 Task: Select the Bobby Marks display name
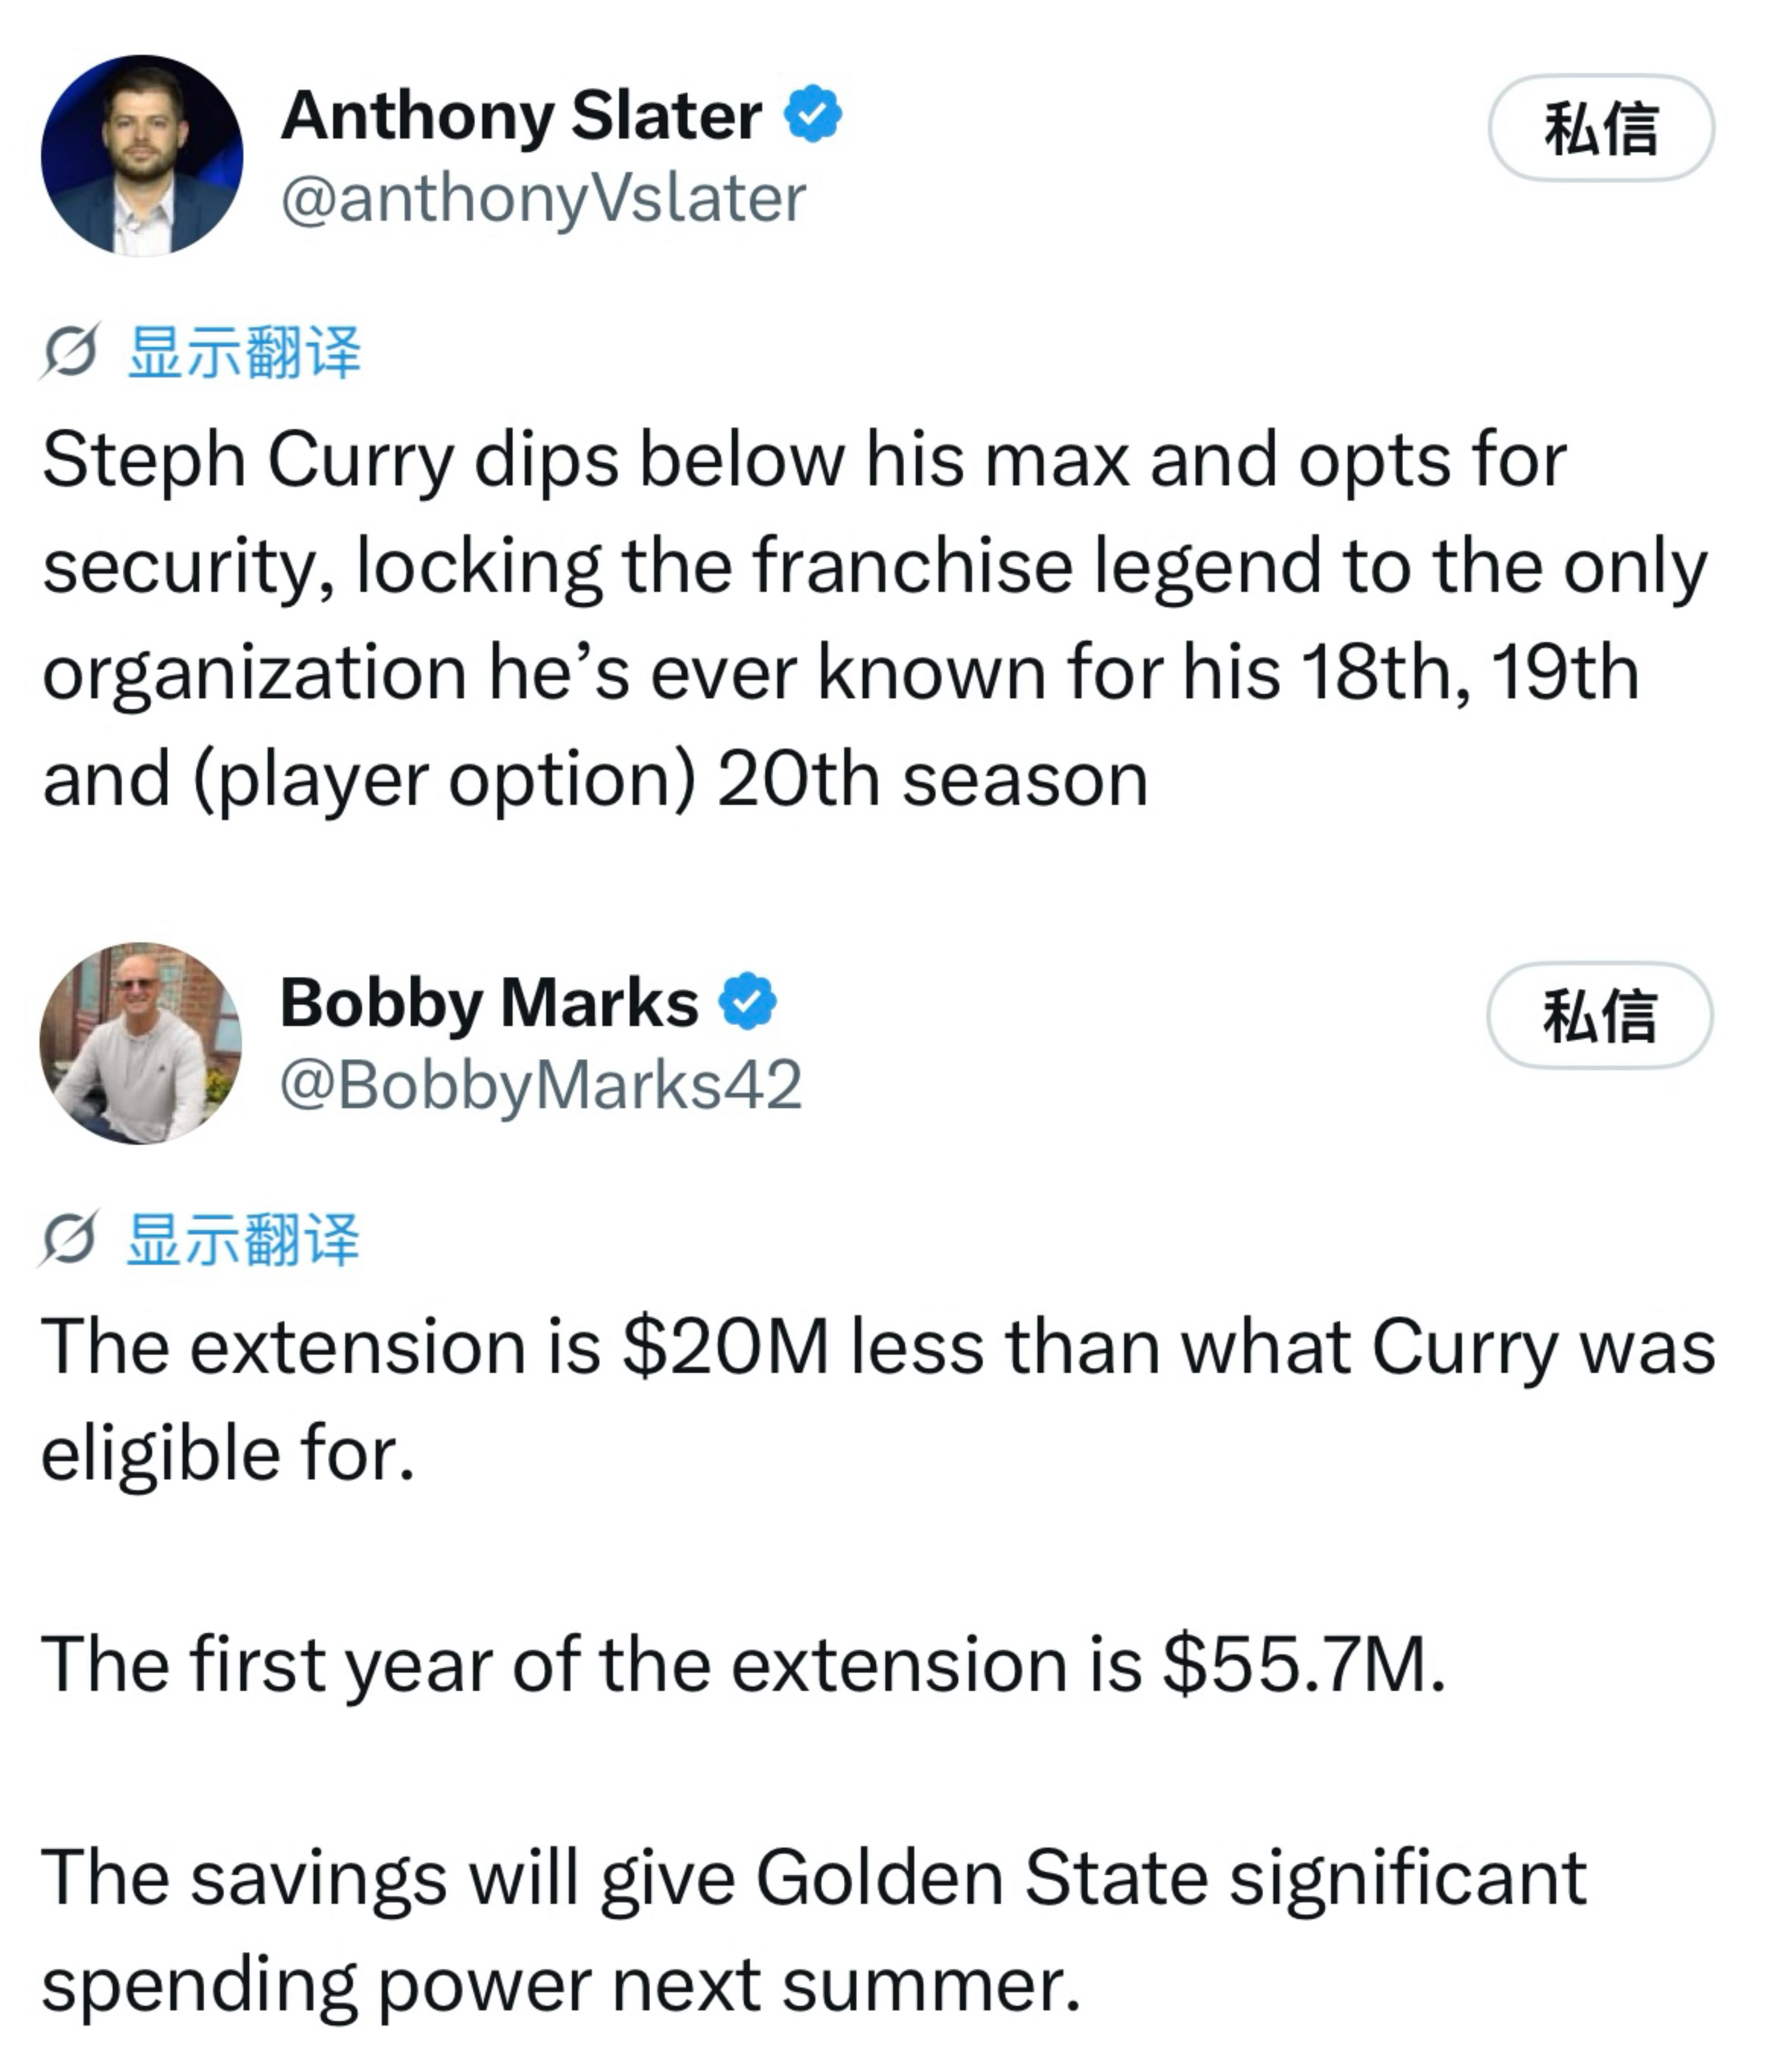[x=489, y=1002]
